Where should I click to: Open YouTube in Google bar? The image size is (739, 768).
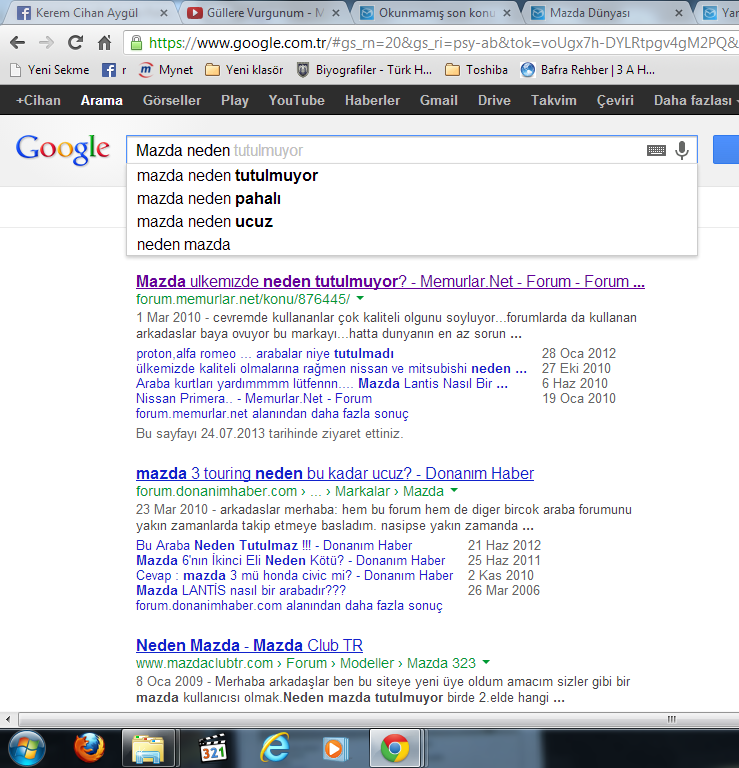click(296, 100)
